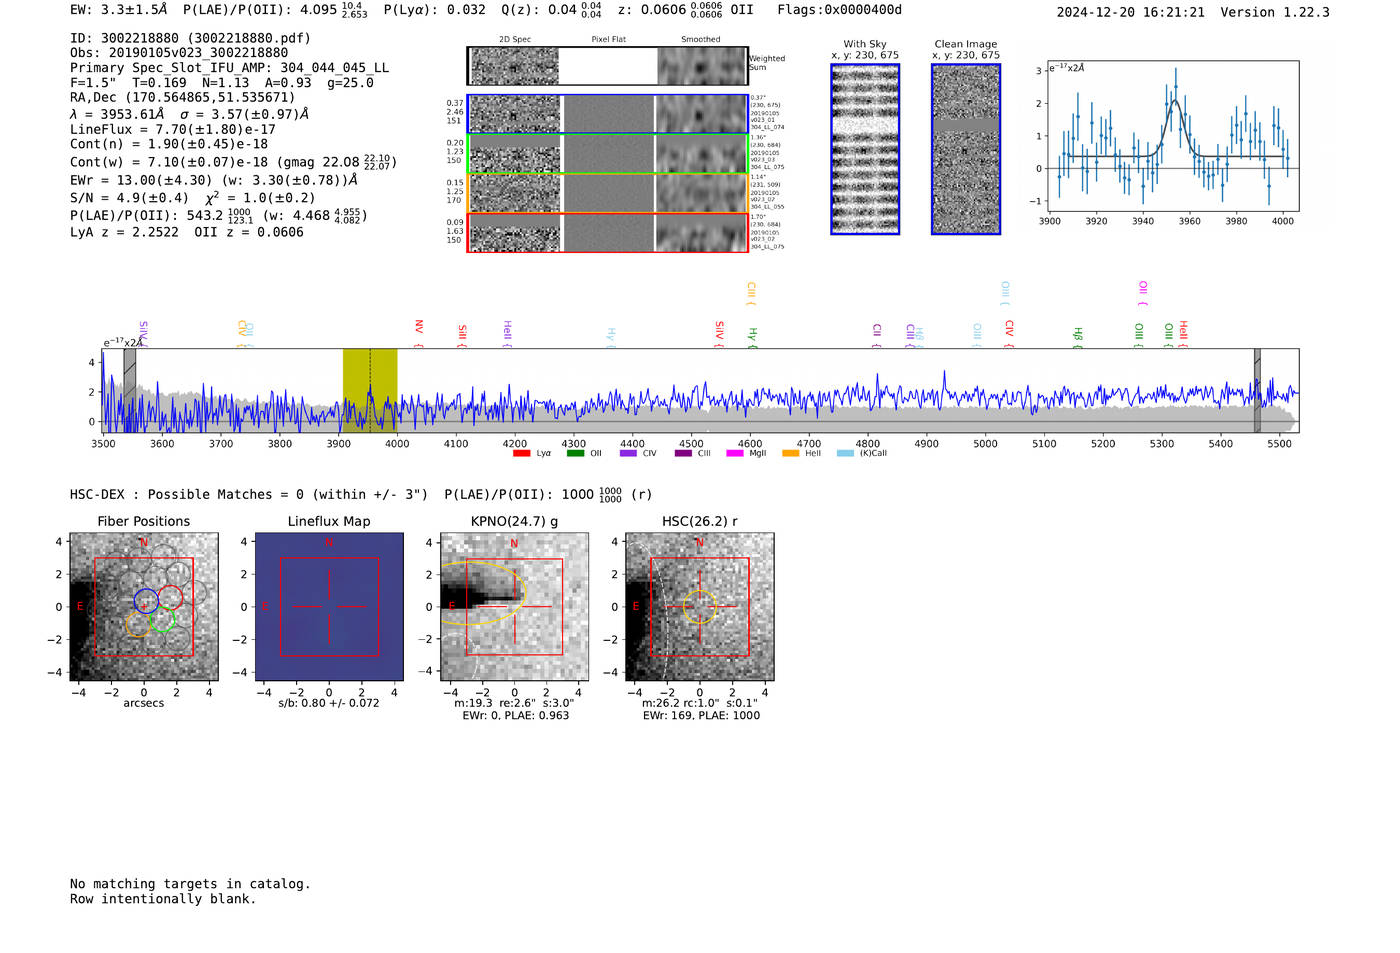This screenshot has height=953, width=1400.
Task: Click the red Lyα legend swatch
Action: 521,454
